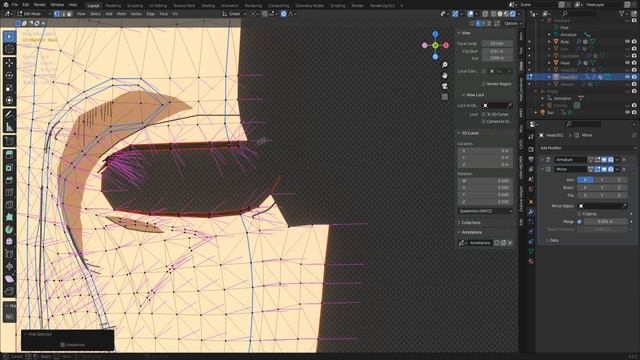Select the Transform tool
640x360 pixels.
(x=9, y=100)
